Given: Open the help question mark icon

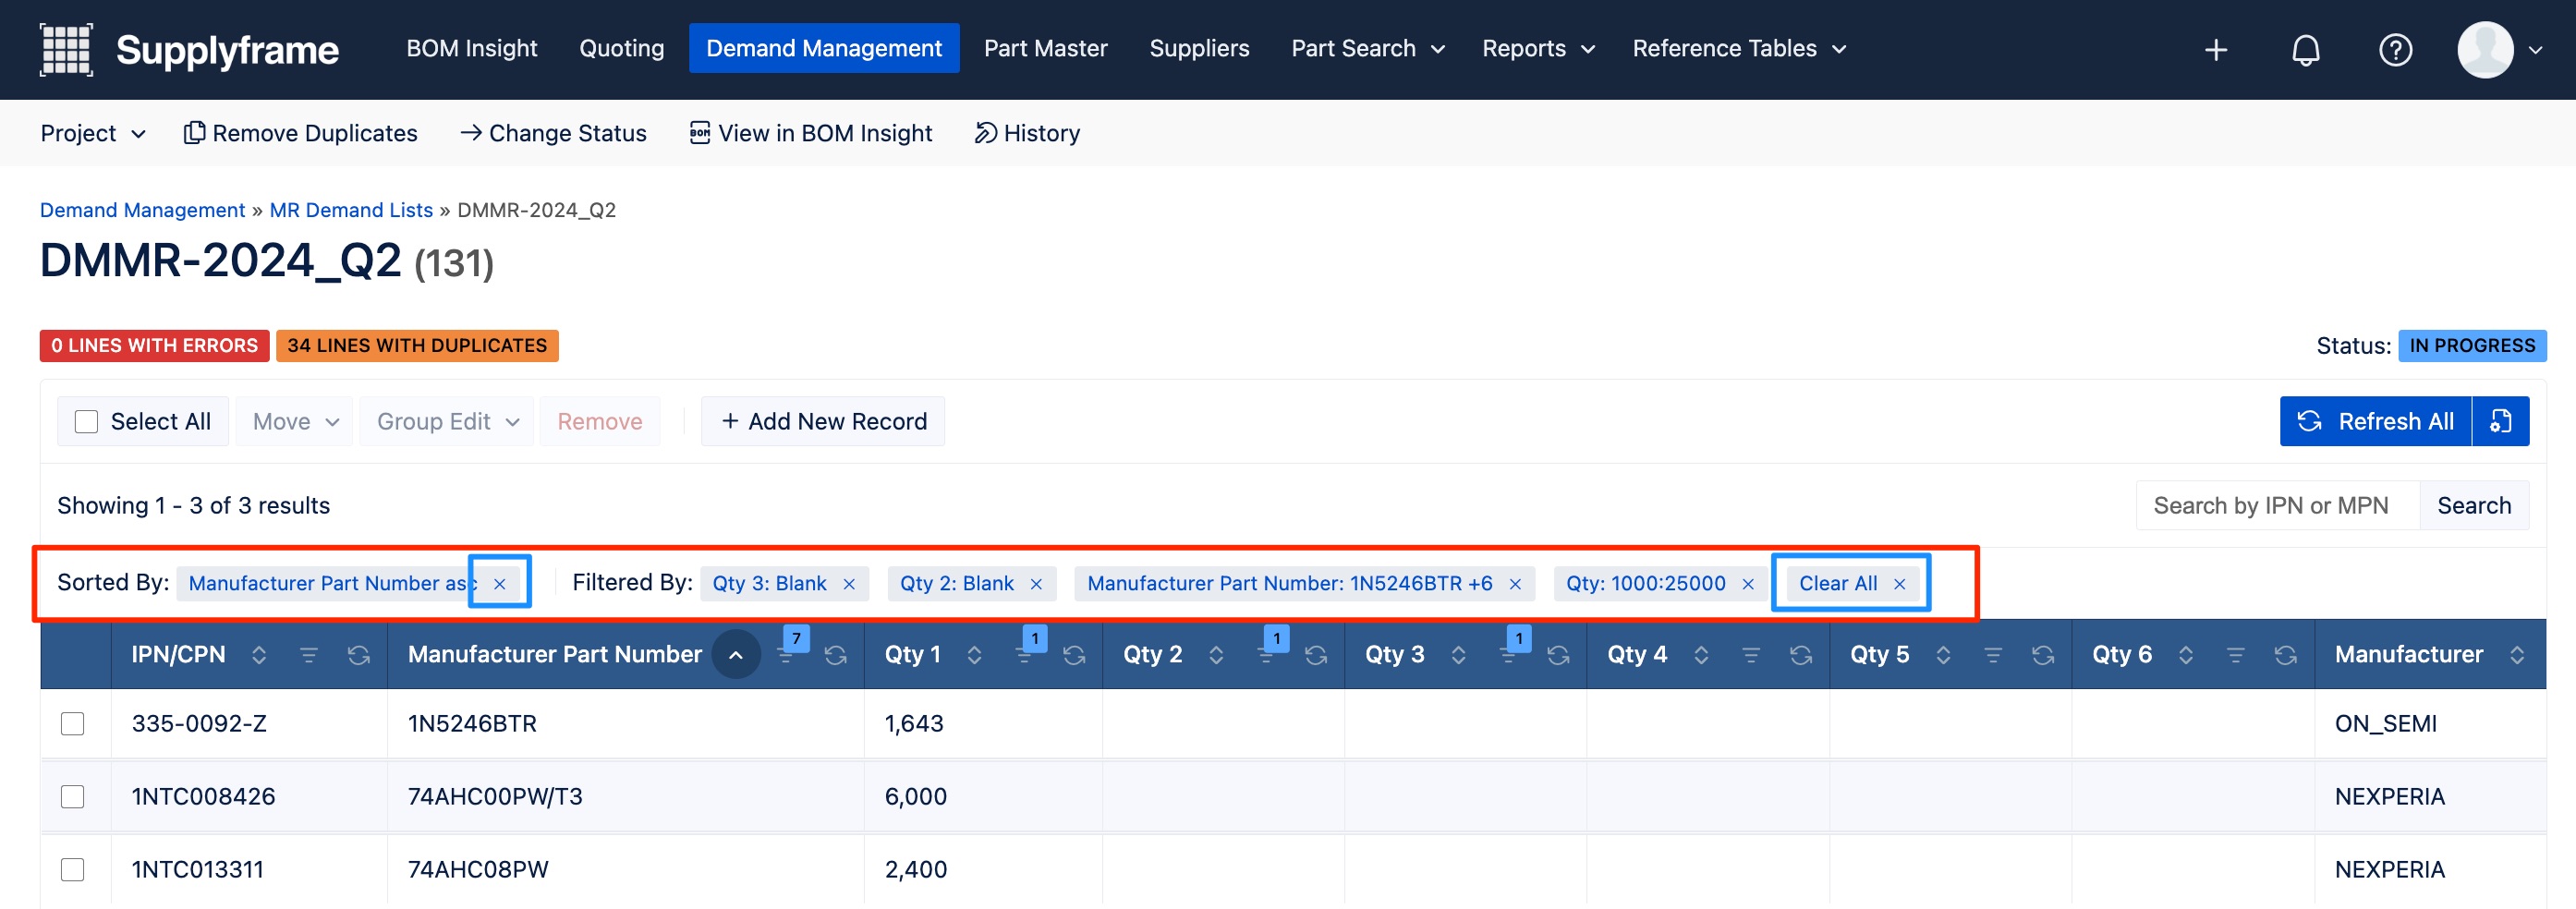Looking at the screenshot, I should click(x=2395, y=50).
